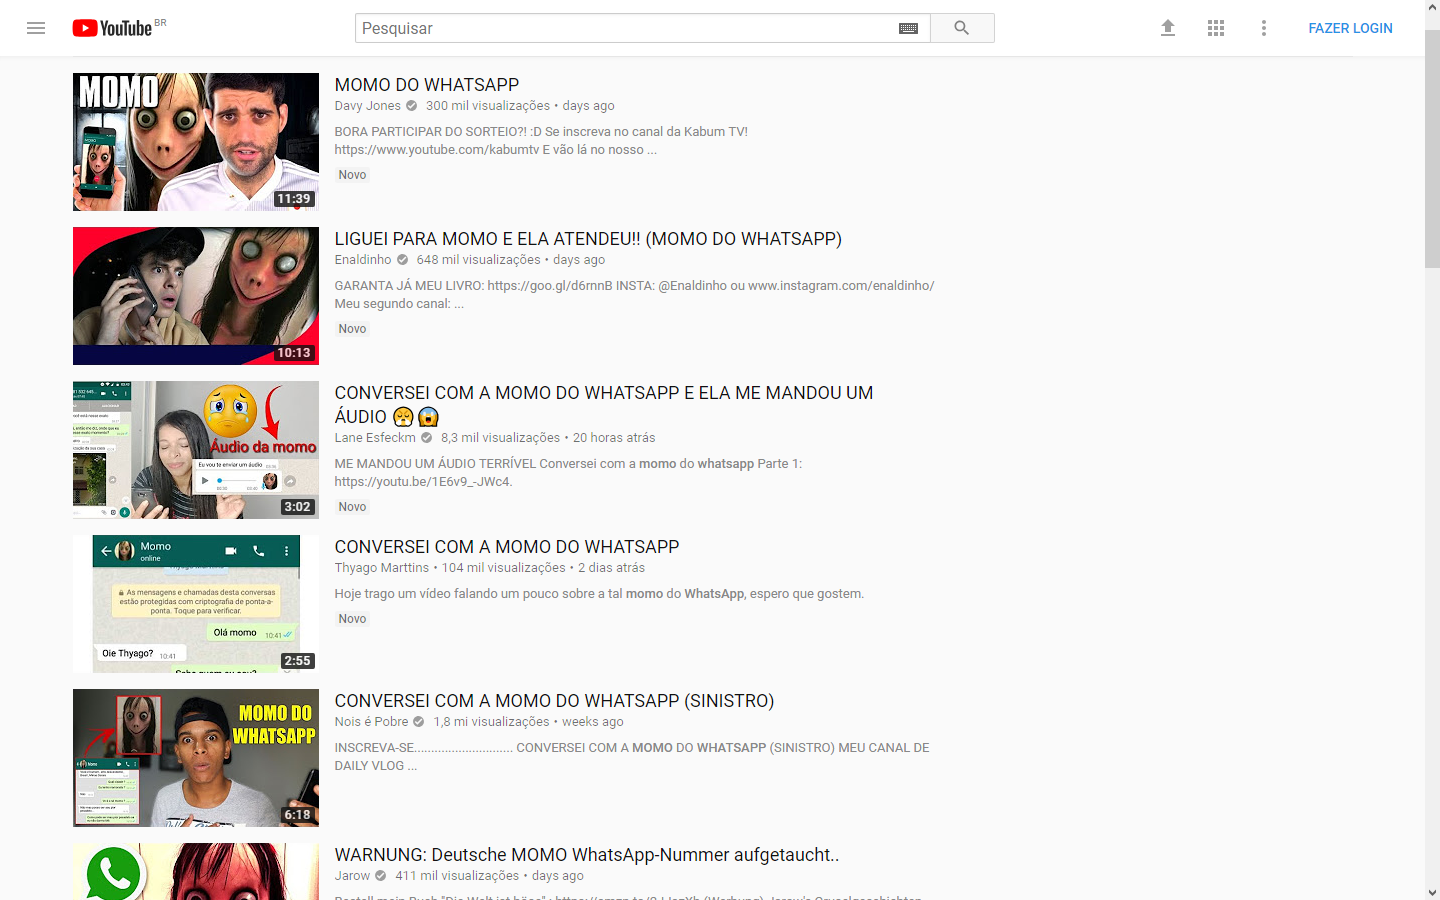1440x900 pixels.
Task: Open the WARNUNG Deutsche MOMO thumbnail
Action: click(196, 871)
